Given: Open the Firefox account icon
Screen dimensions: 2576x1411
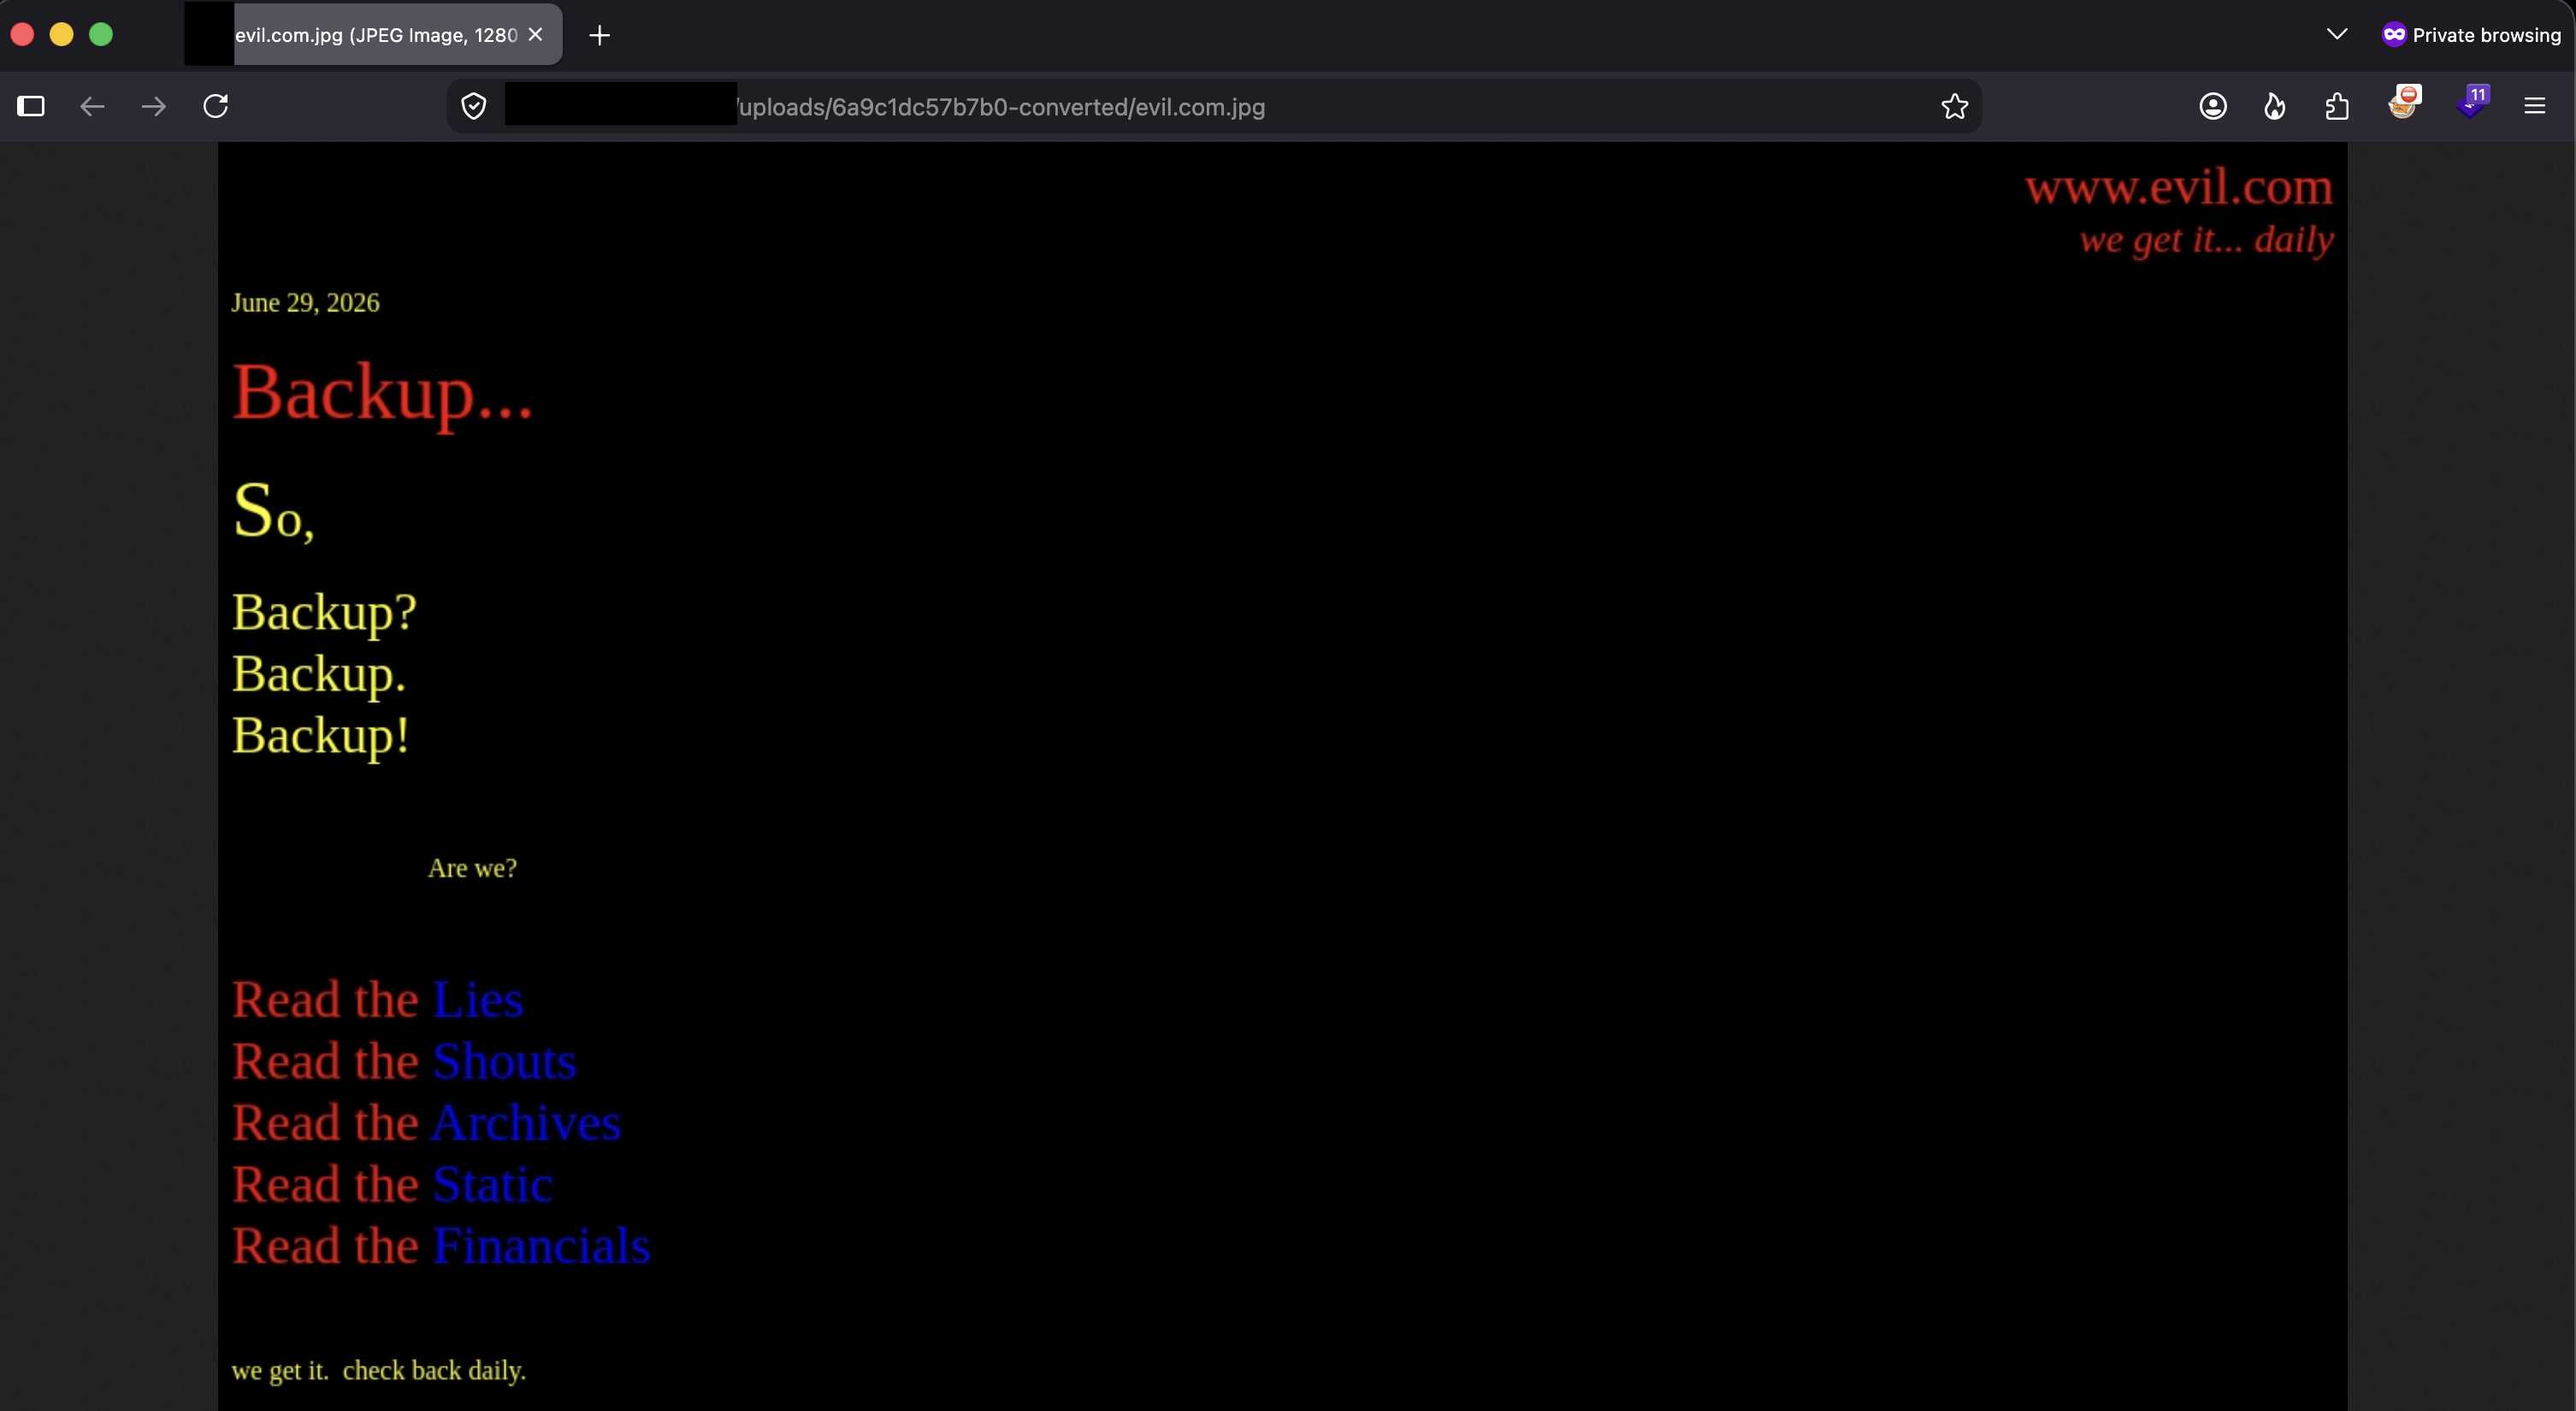Looking at the screenshot, I should click(2213, 106).
